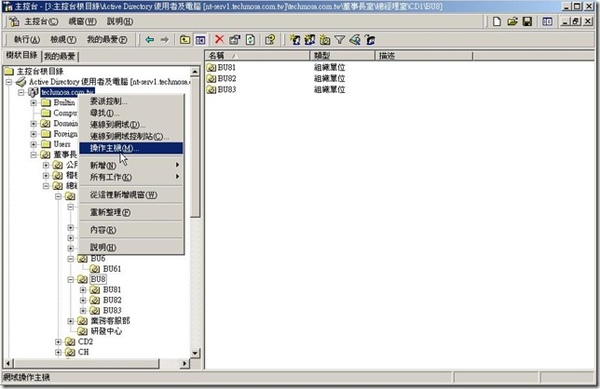Sort by the 名稱 column header
Screen dimensions: 600x389
pyautogui.click(x=257, y=56)
